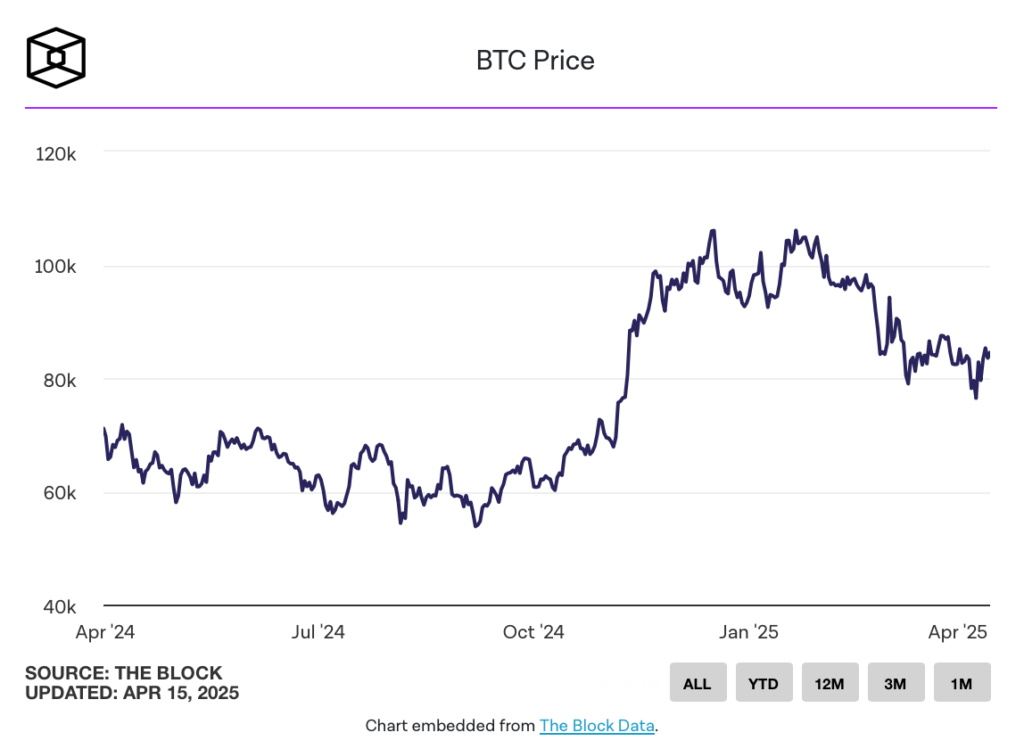Viewport: 1024px width, 749px height.
Task: Choose the 12M time range
Action: coord(830,683)
